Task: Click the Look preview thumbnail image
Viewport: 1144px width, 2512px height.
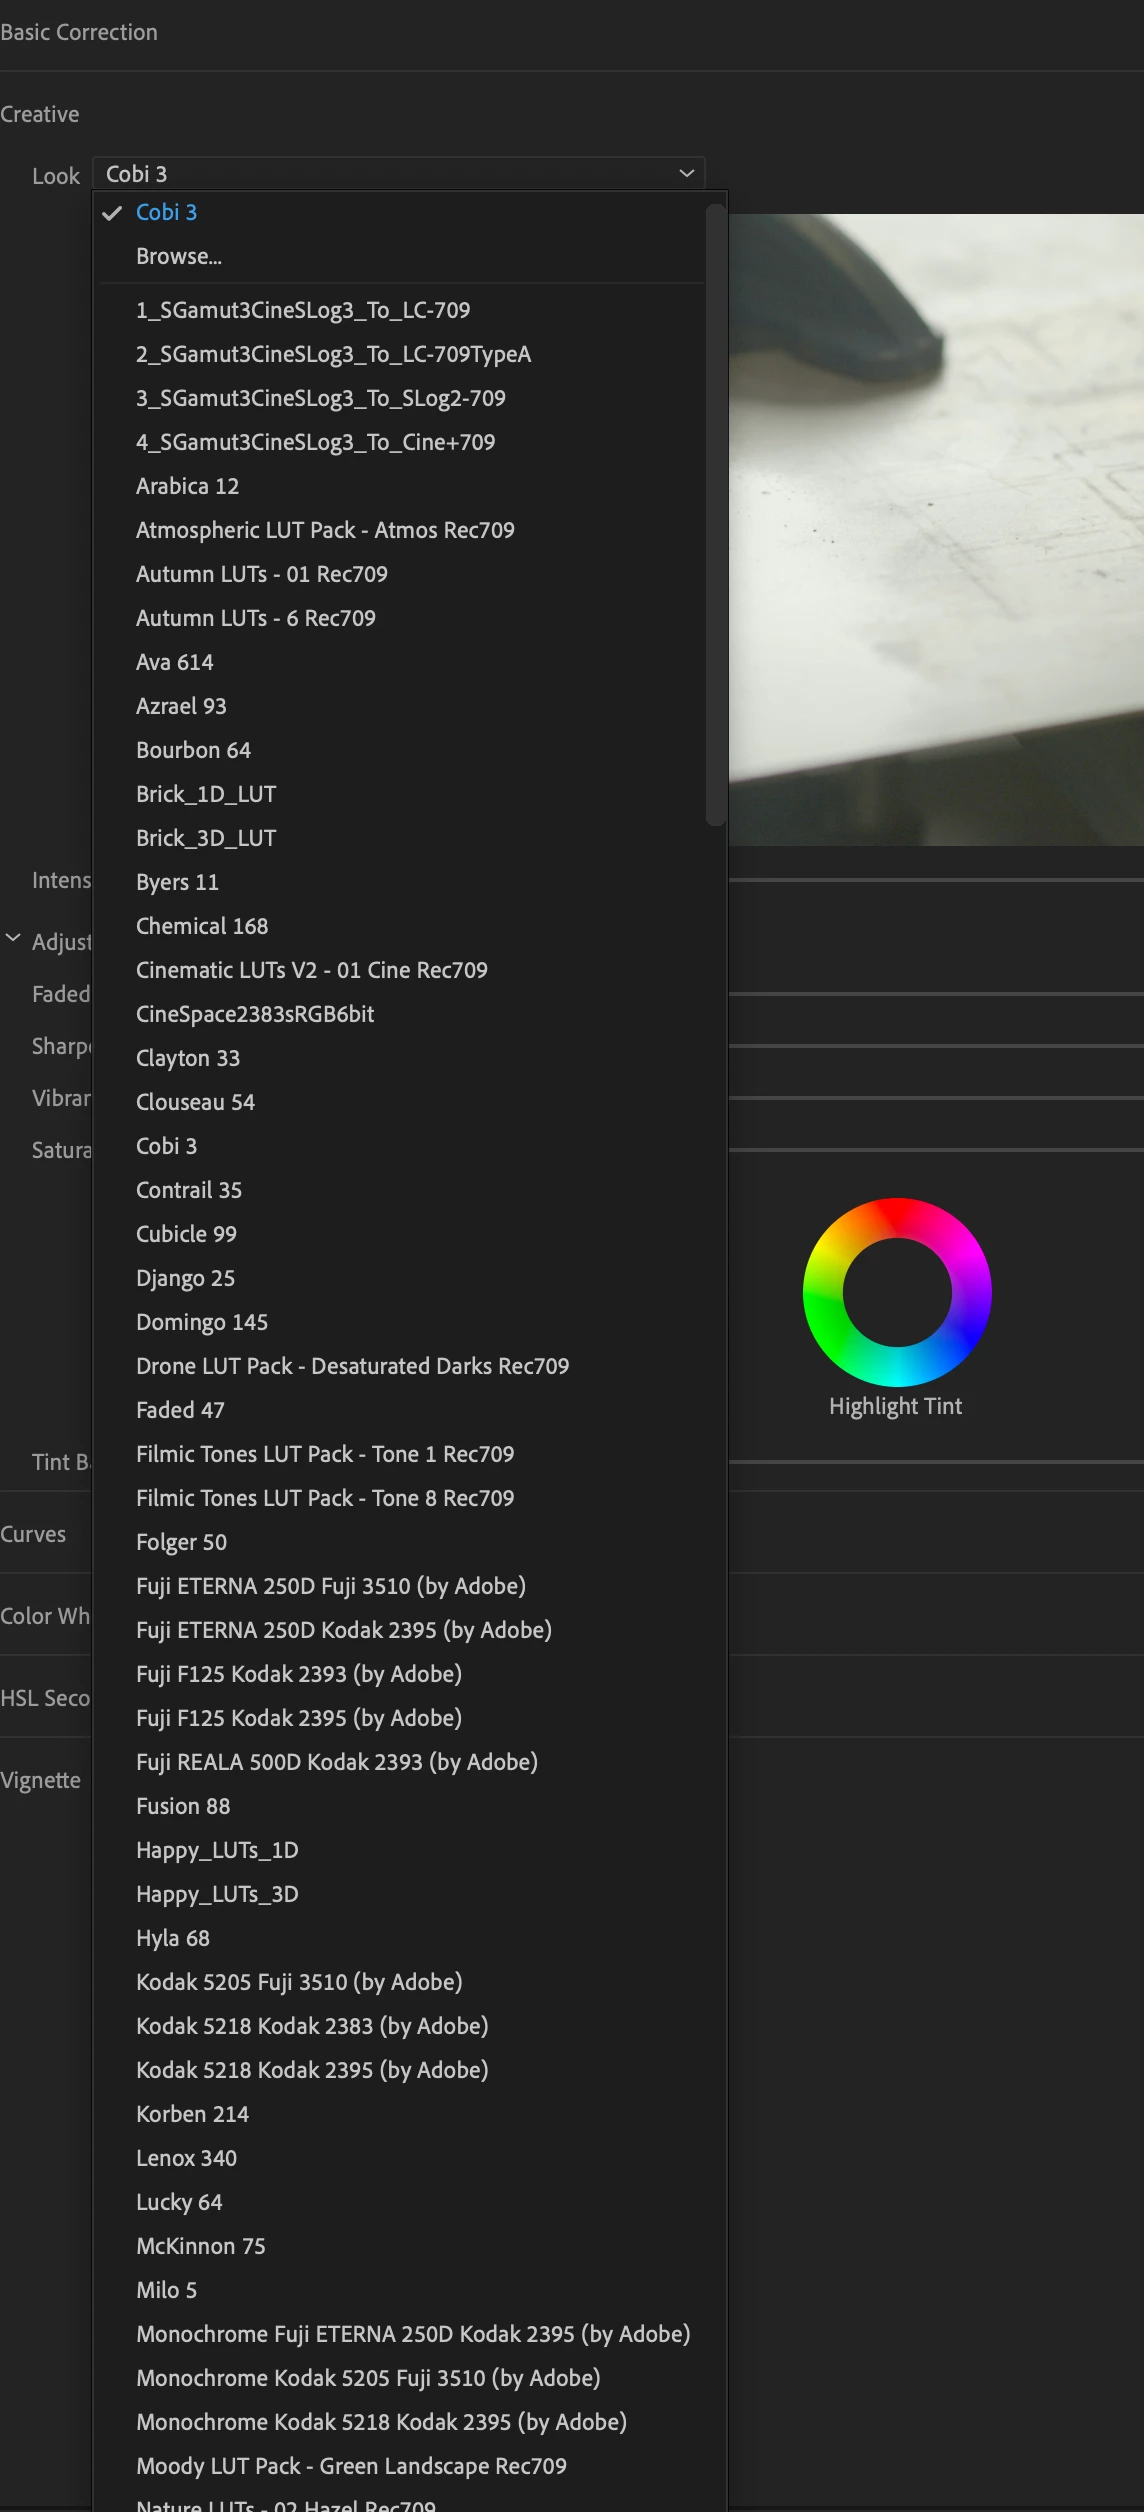Action: pos(936,530)
